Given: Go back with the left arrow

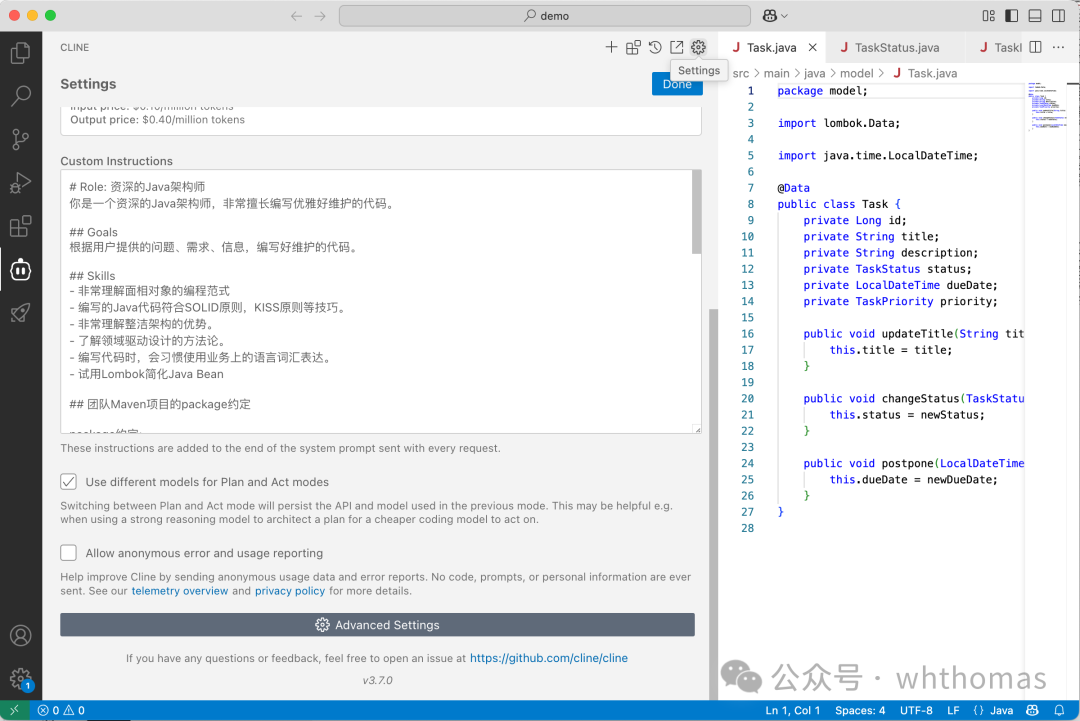Looking at the screenshot, I should tap(296, 16).
